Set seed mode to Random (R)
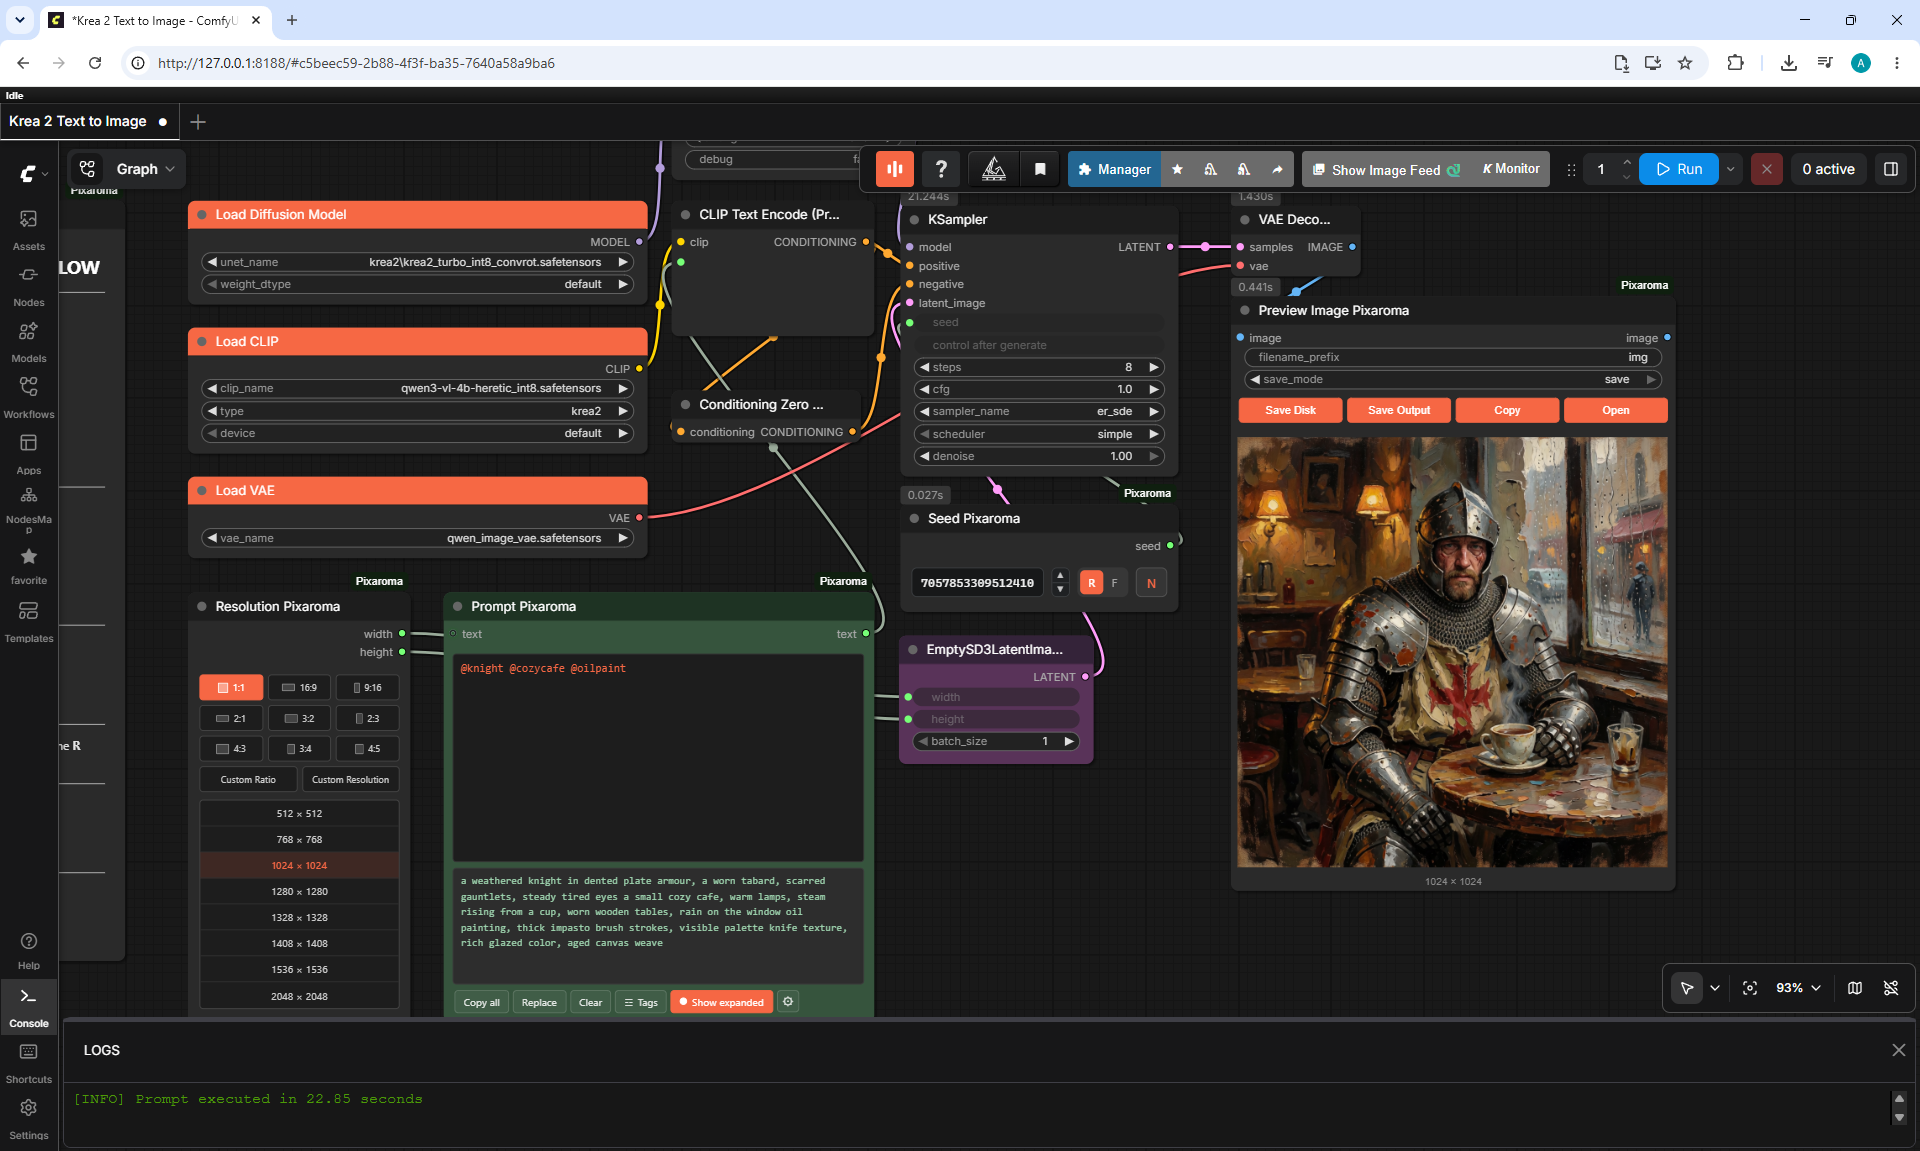Screen dimensions: 1920x1151 tap(1091, 583)
